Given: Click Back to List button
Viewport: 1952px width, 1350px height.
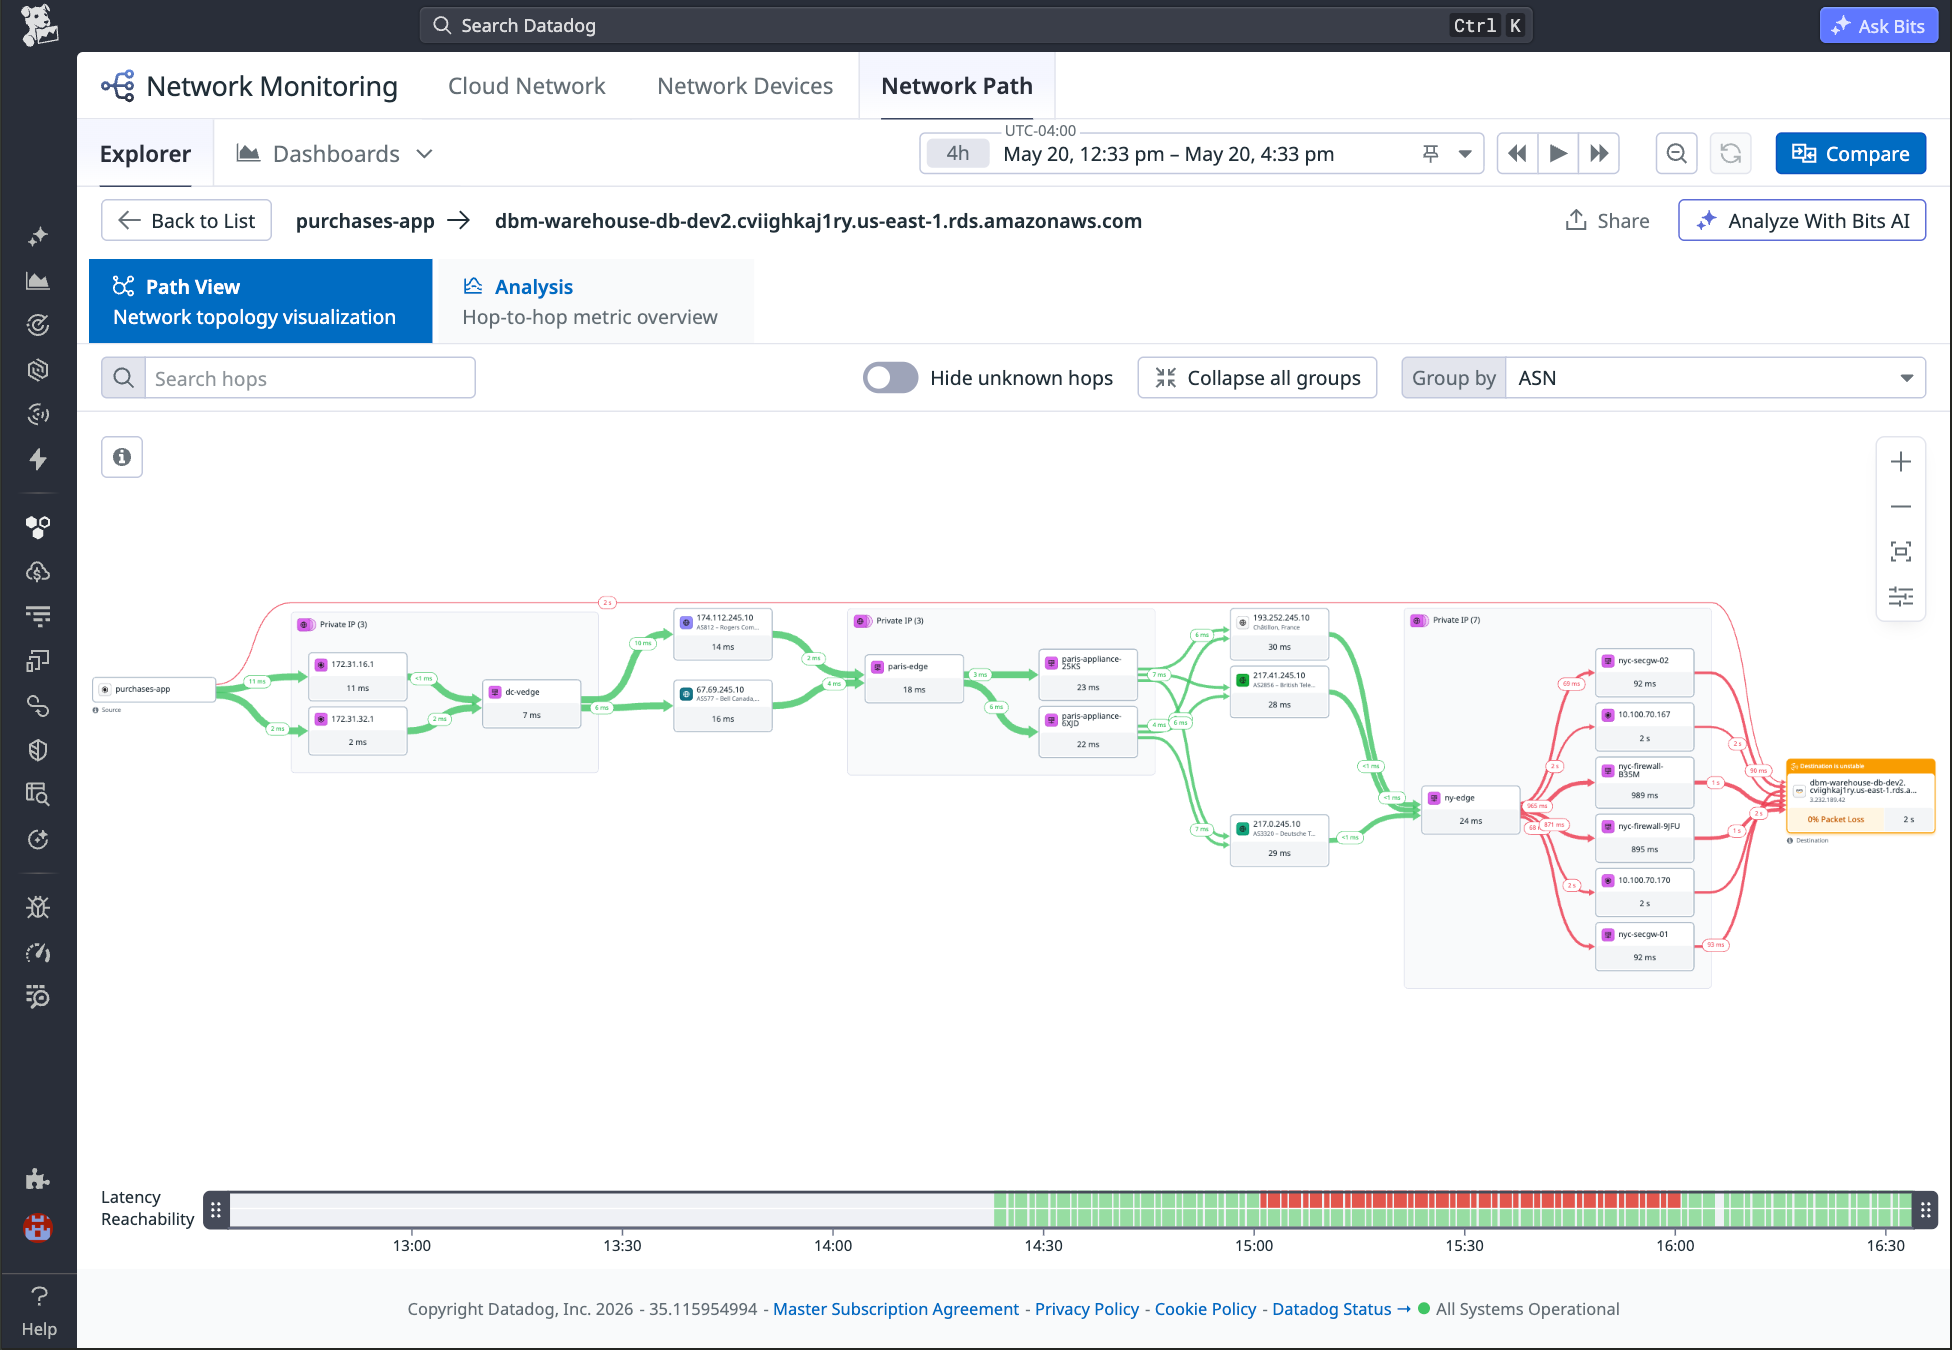Looking at the screenshot, I should pyautogui.click(x=186, y=220).
